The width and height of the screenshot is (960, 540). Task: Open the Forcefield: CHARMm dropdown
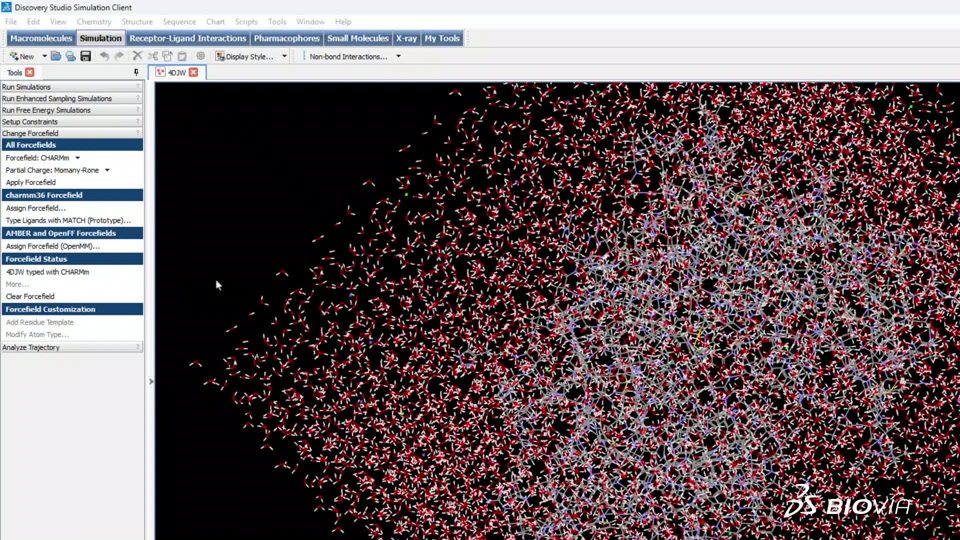pyautogui.click(x=43, y=158)
